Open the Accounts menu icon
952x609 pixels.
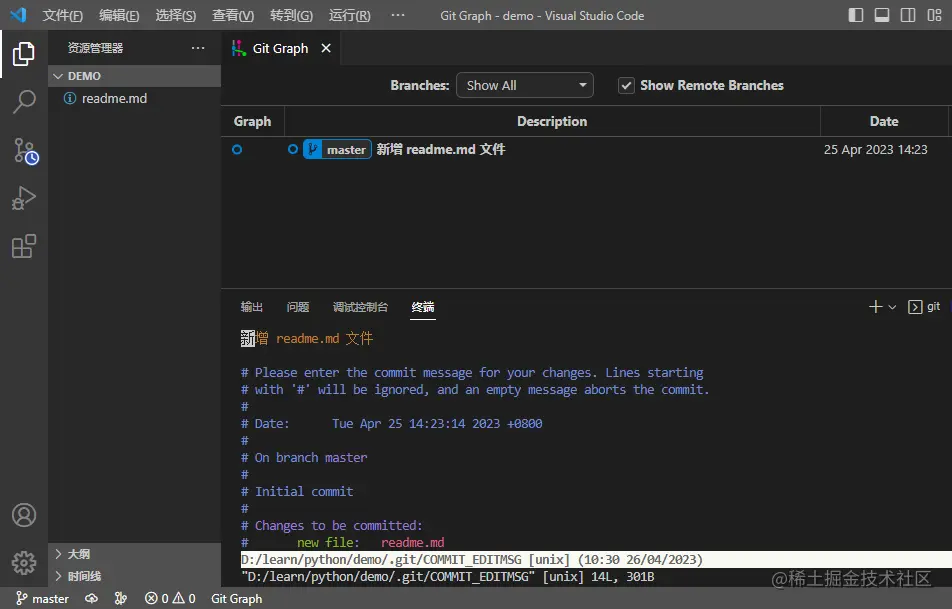24,515
